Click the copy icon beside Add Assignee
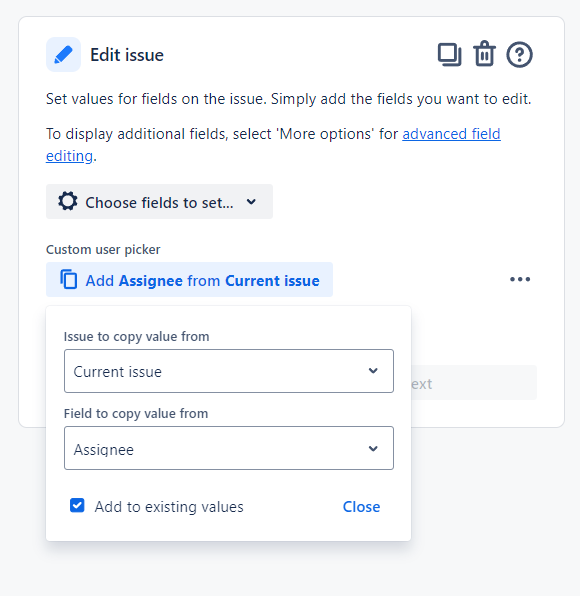The width and height of the screenshot is (580, 596). pyautogui.click(x=69, y=279)
